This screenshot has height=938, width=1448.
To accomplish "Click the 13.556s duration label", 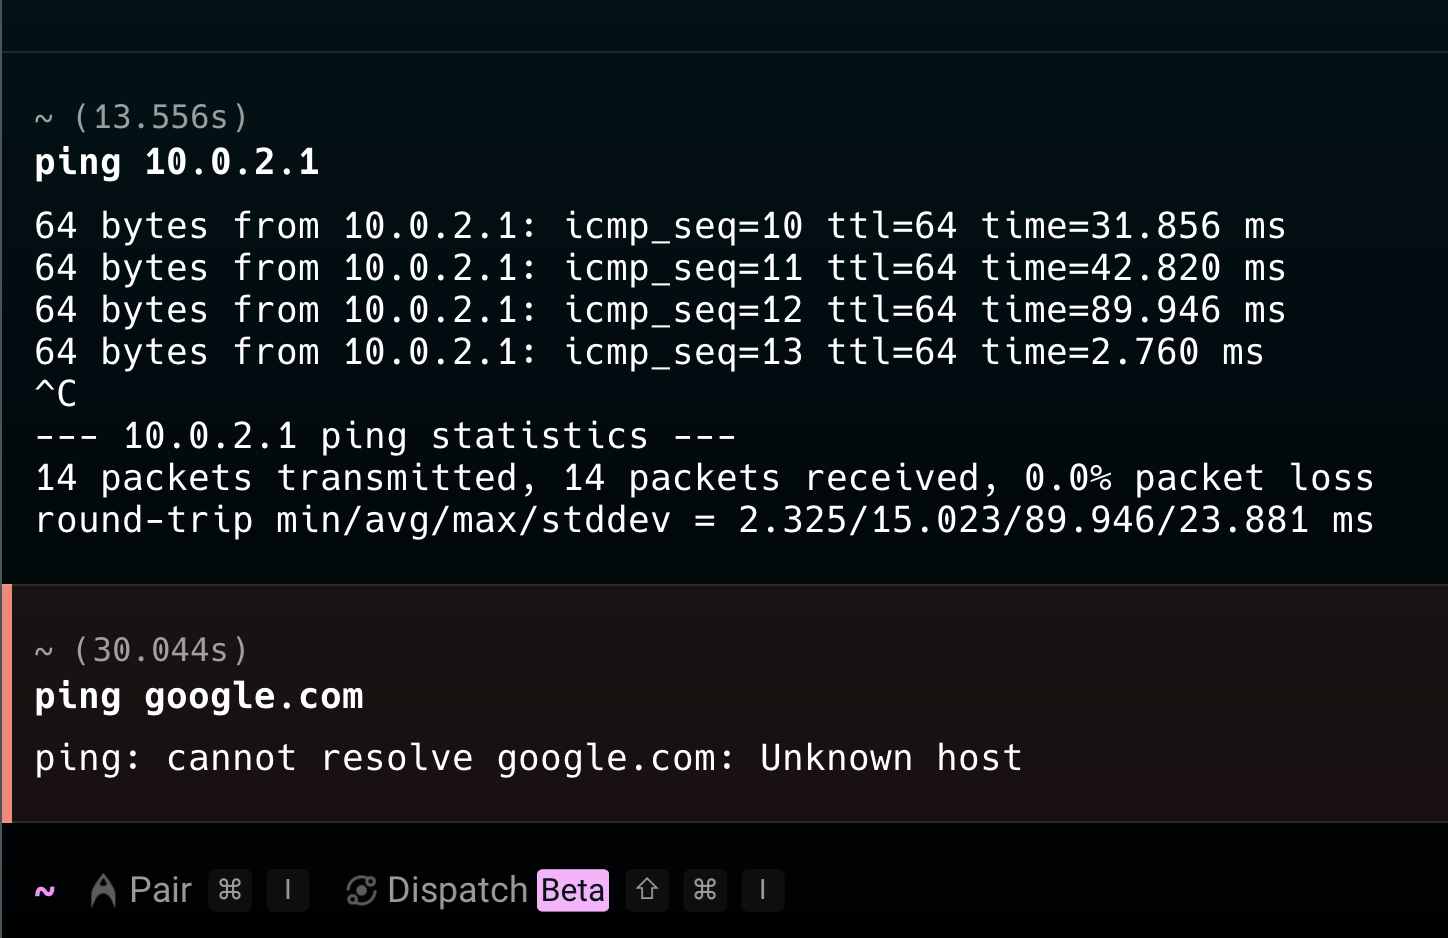I will pyautogui.click(x=160, y=117).
